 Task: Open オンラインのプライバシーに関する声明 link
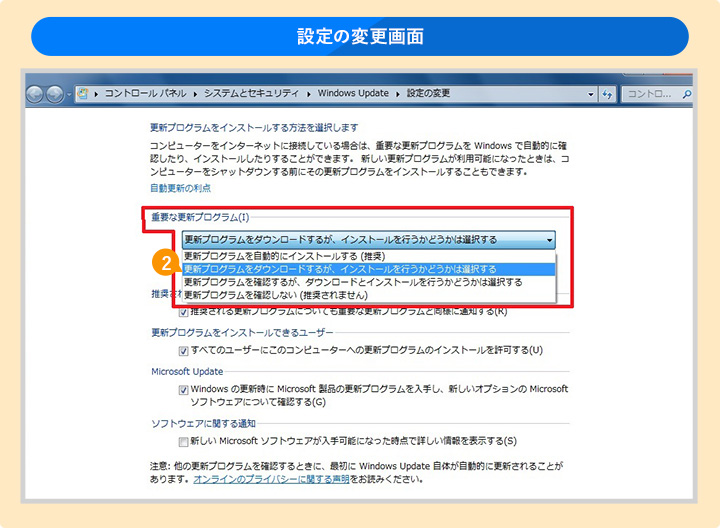270,479
